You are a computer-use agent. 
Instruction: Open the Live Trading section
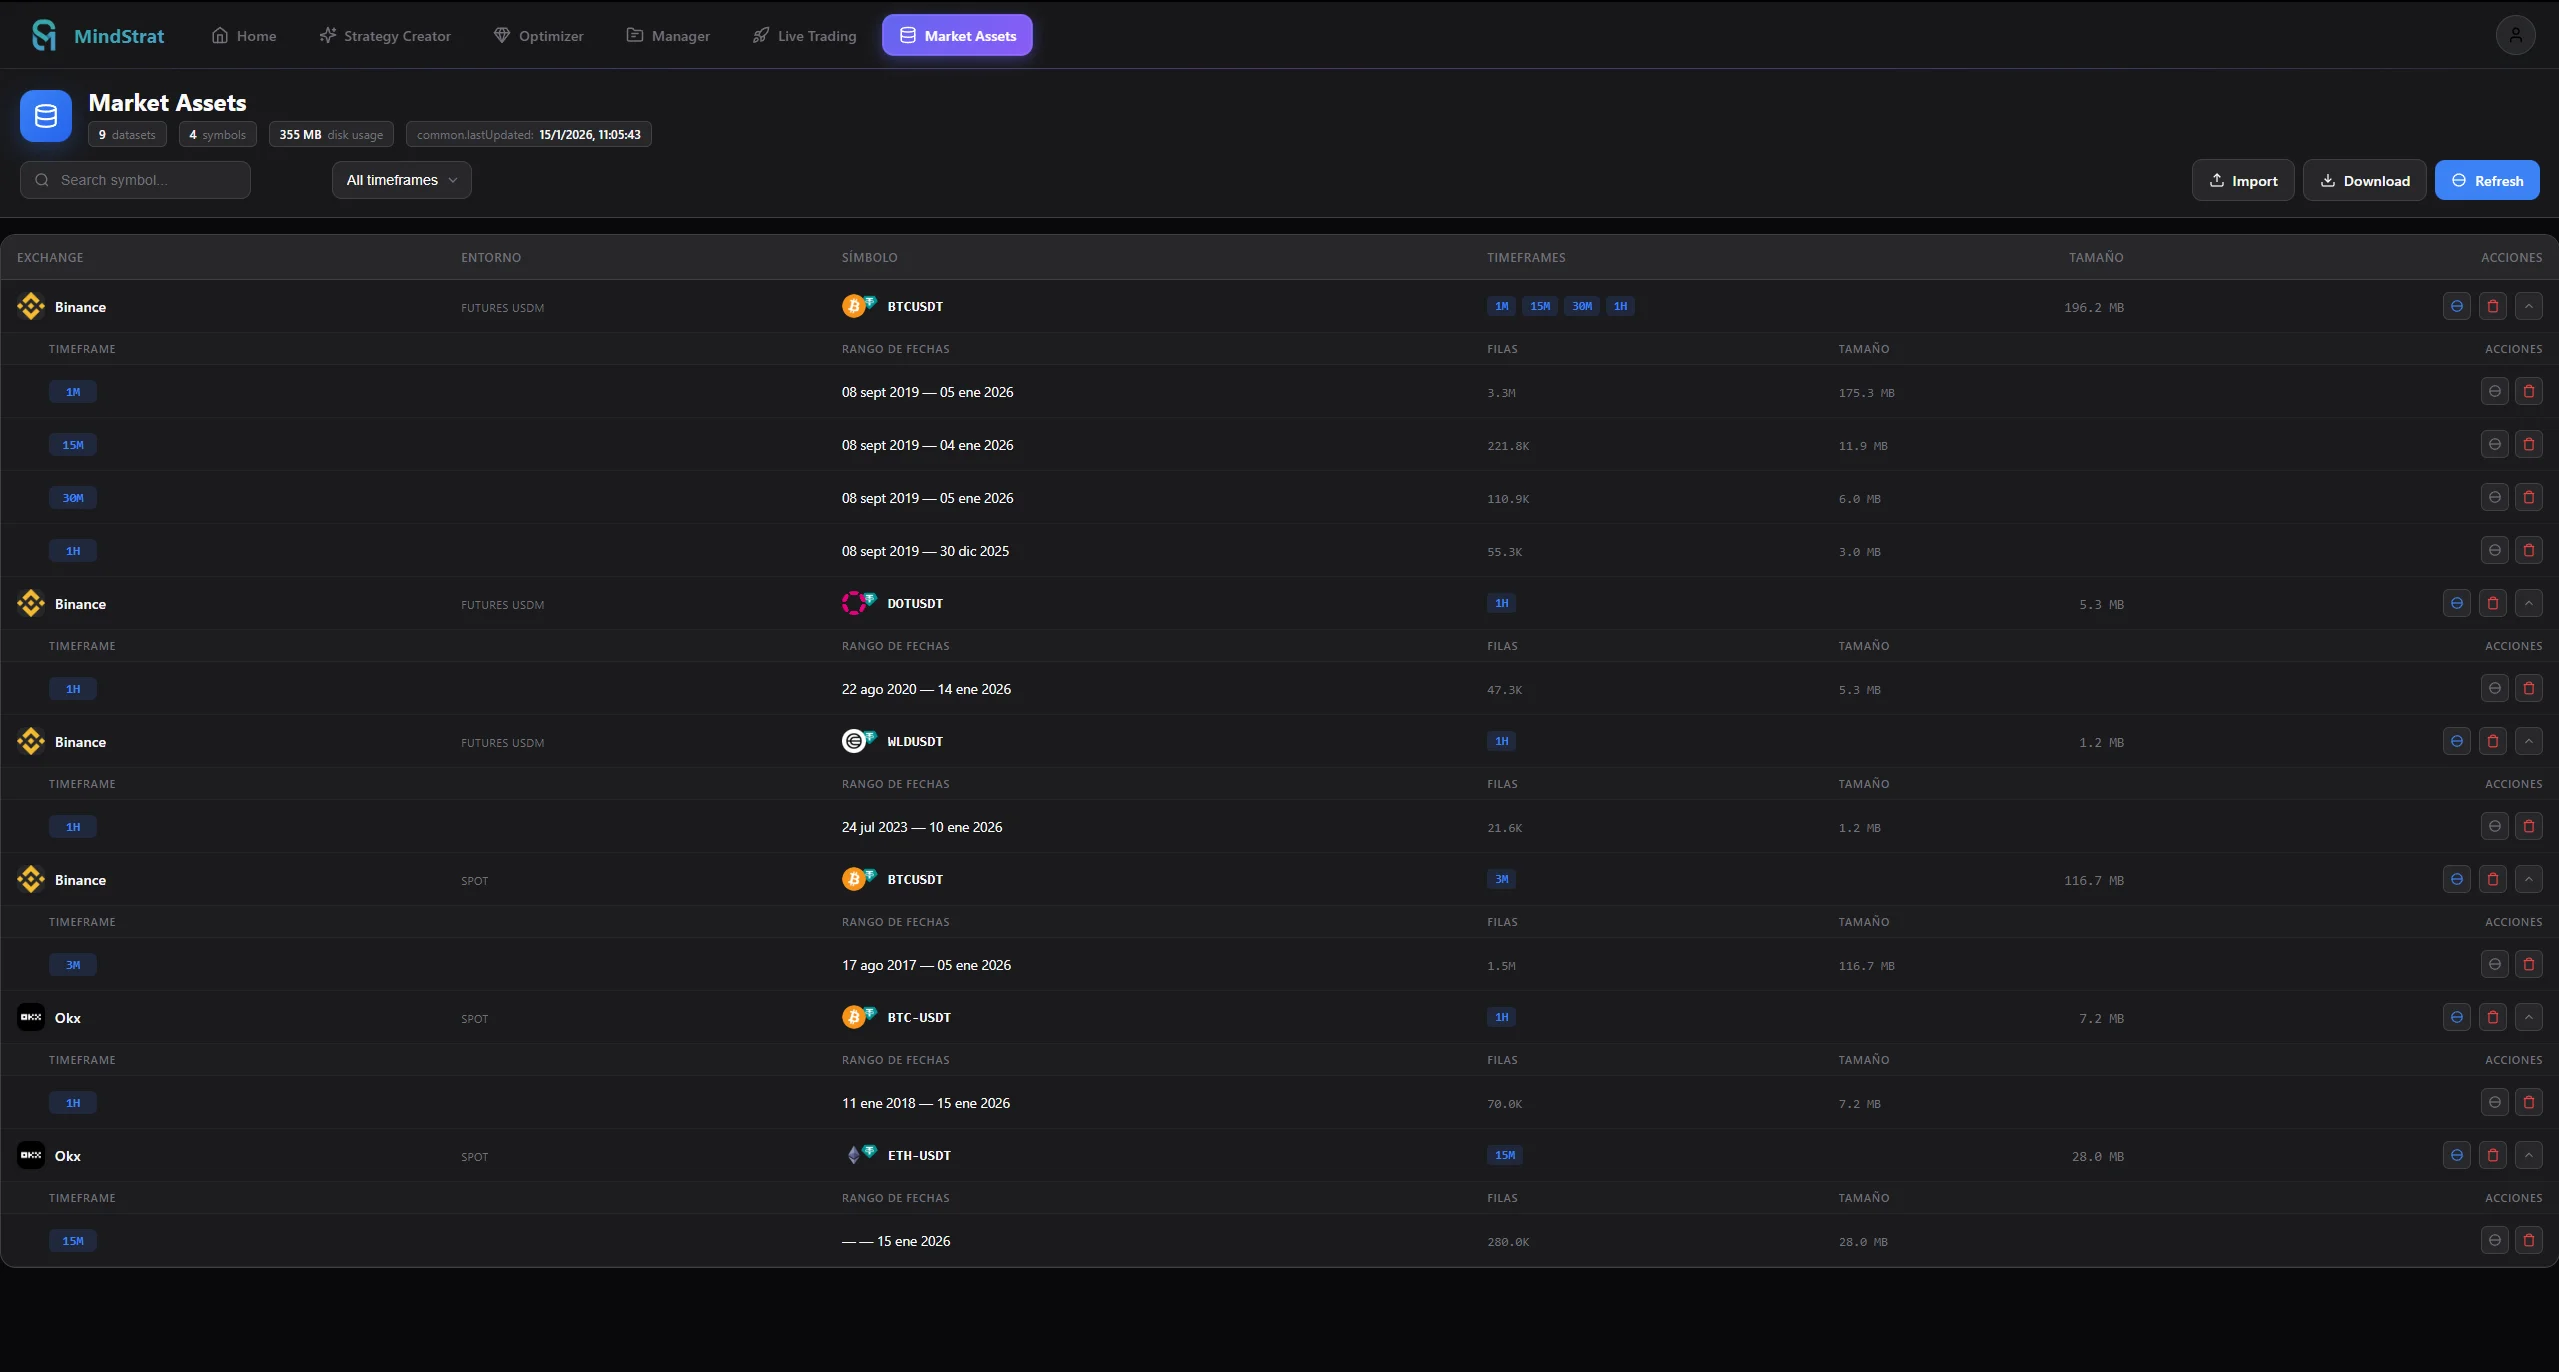[803, 35]
